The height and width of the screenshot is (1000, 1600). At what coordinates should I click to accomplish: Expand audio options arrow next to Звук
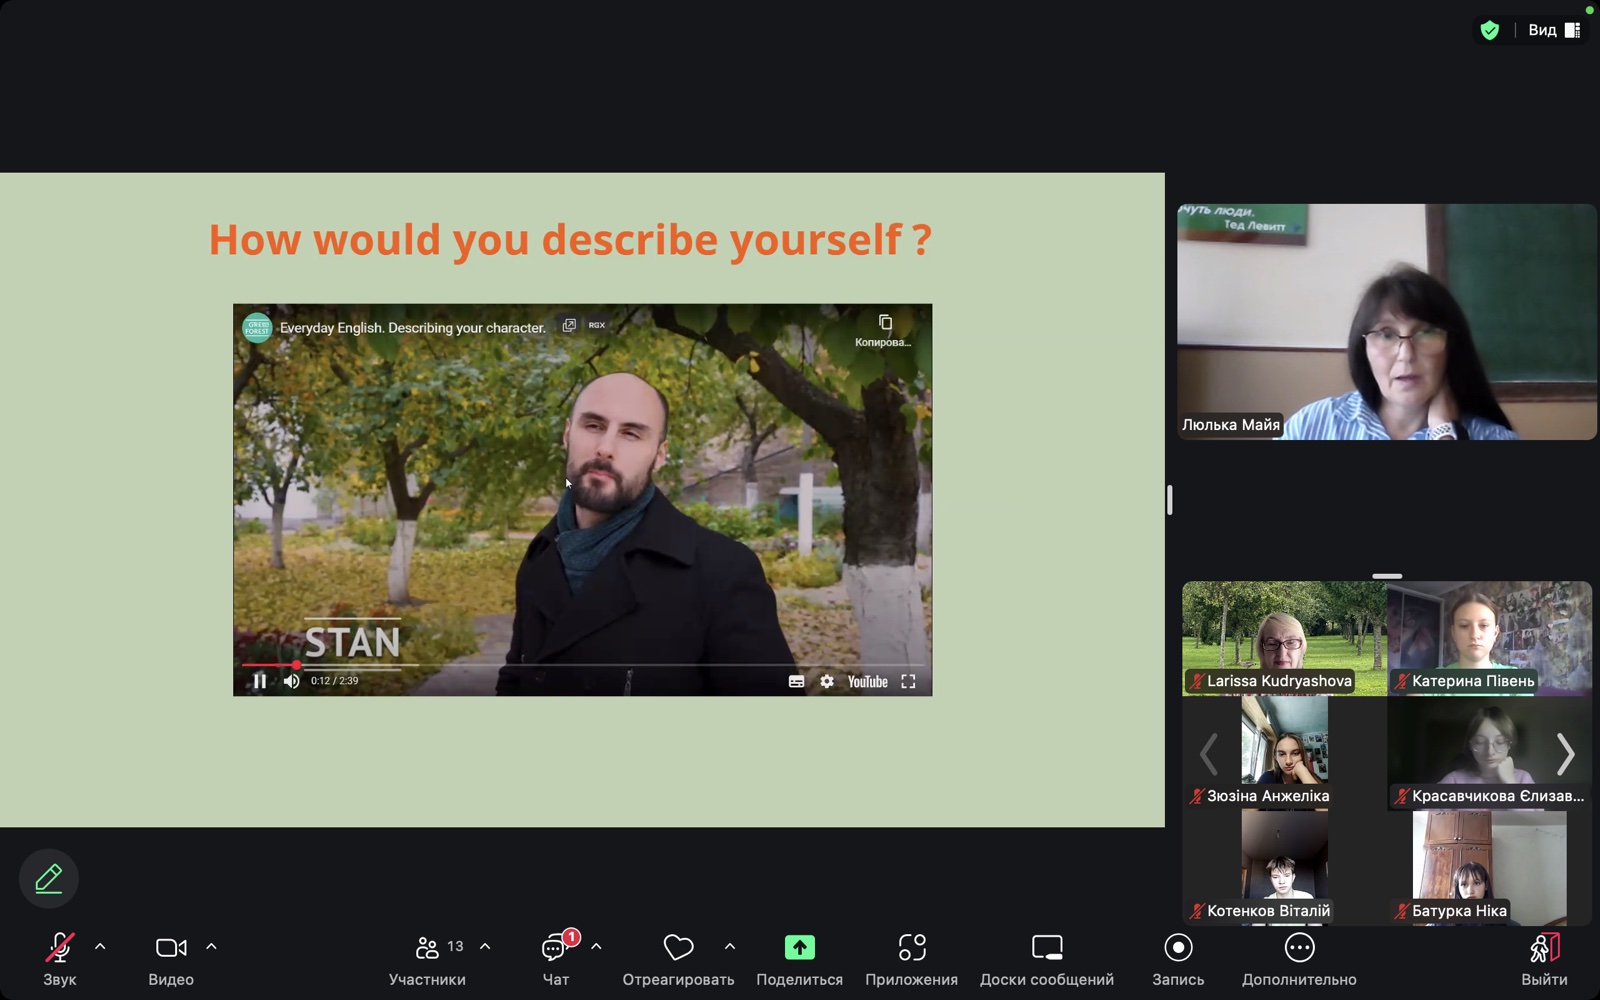(100, 946)
